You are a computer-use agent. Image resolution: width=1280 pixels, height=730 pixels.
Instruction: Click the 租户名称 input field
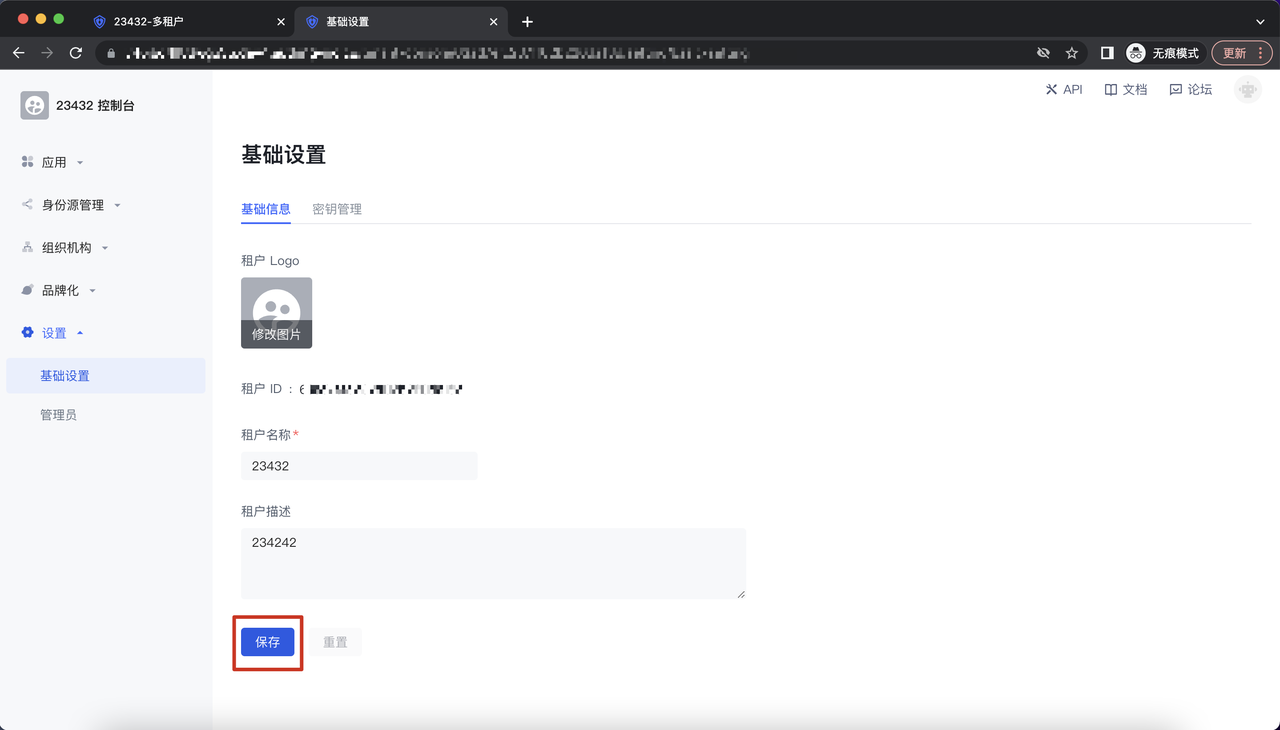click(359, 466)
